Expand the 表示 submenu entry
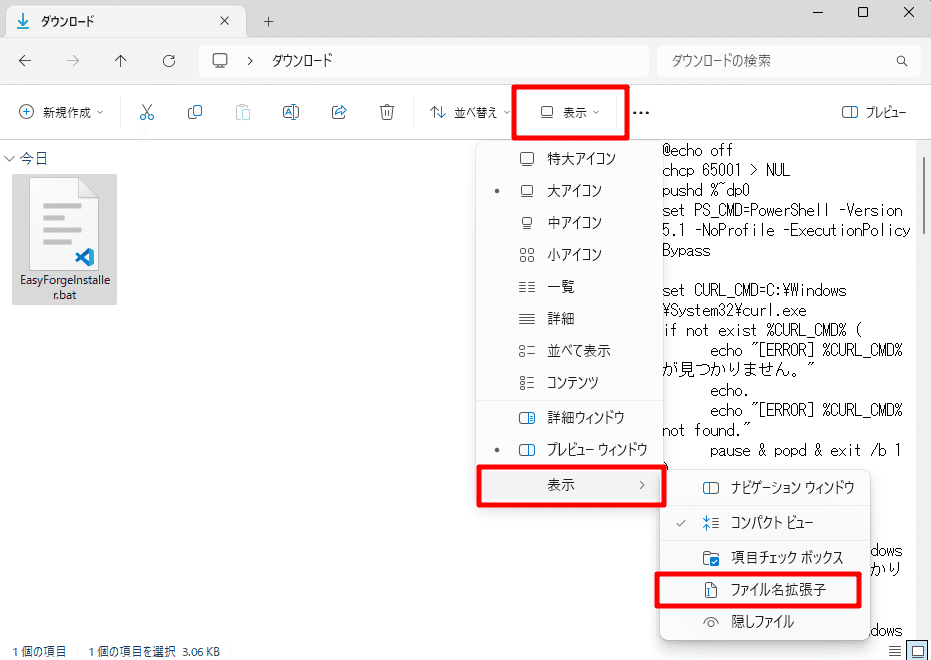 570,486
